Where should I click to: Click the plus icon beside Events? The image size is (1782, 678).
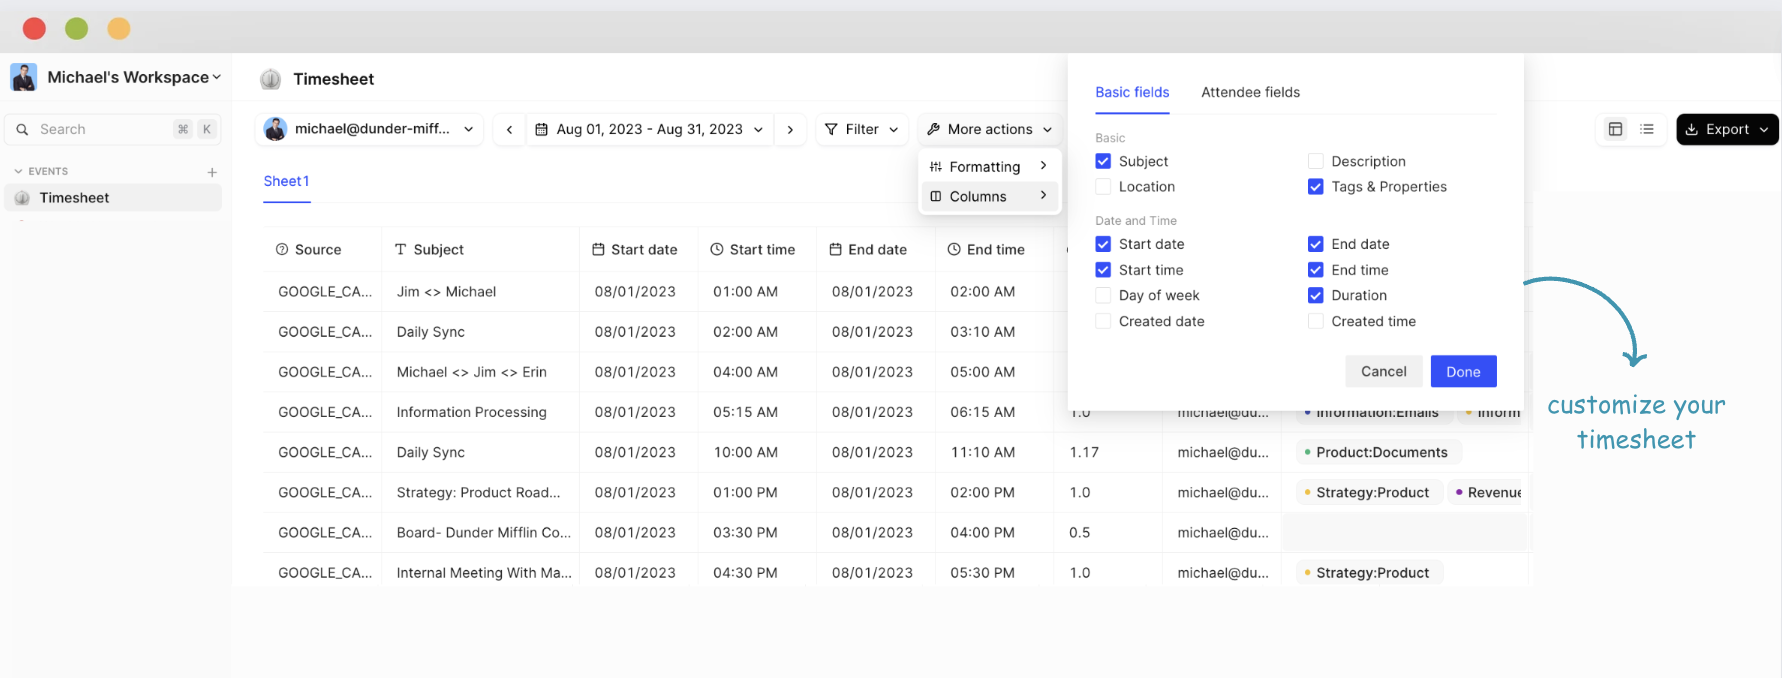coord(212,172)
